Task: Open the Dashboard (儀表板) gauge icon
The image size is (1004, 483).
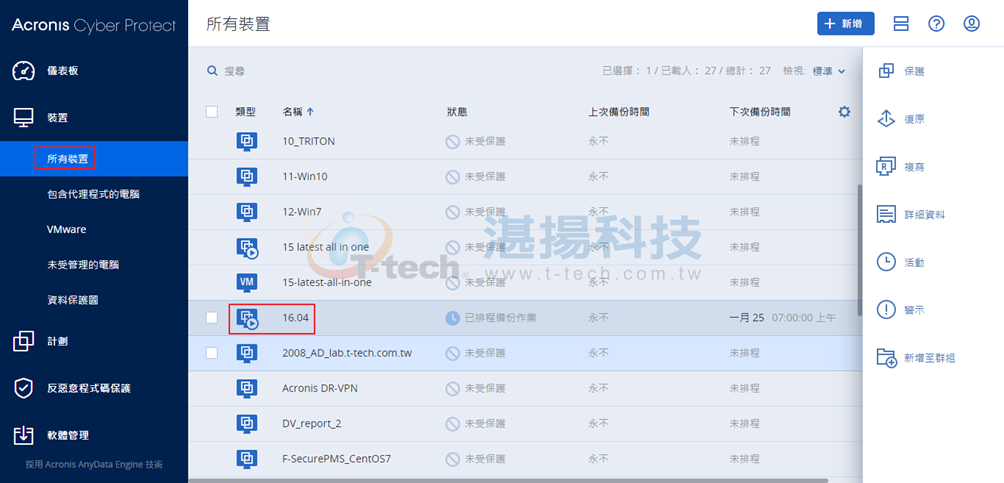Action: [x=24, y=70]
